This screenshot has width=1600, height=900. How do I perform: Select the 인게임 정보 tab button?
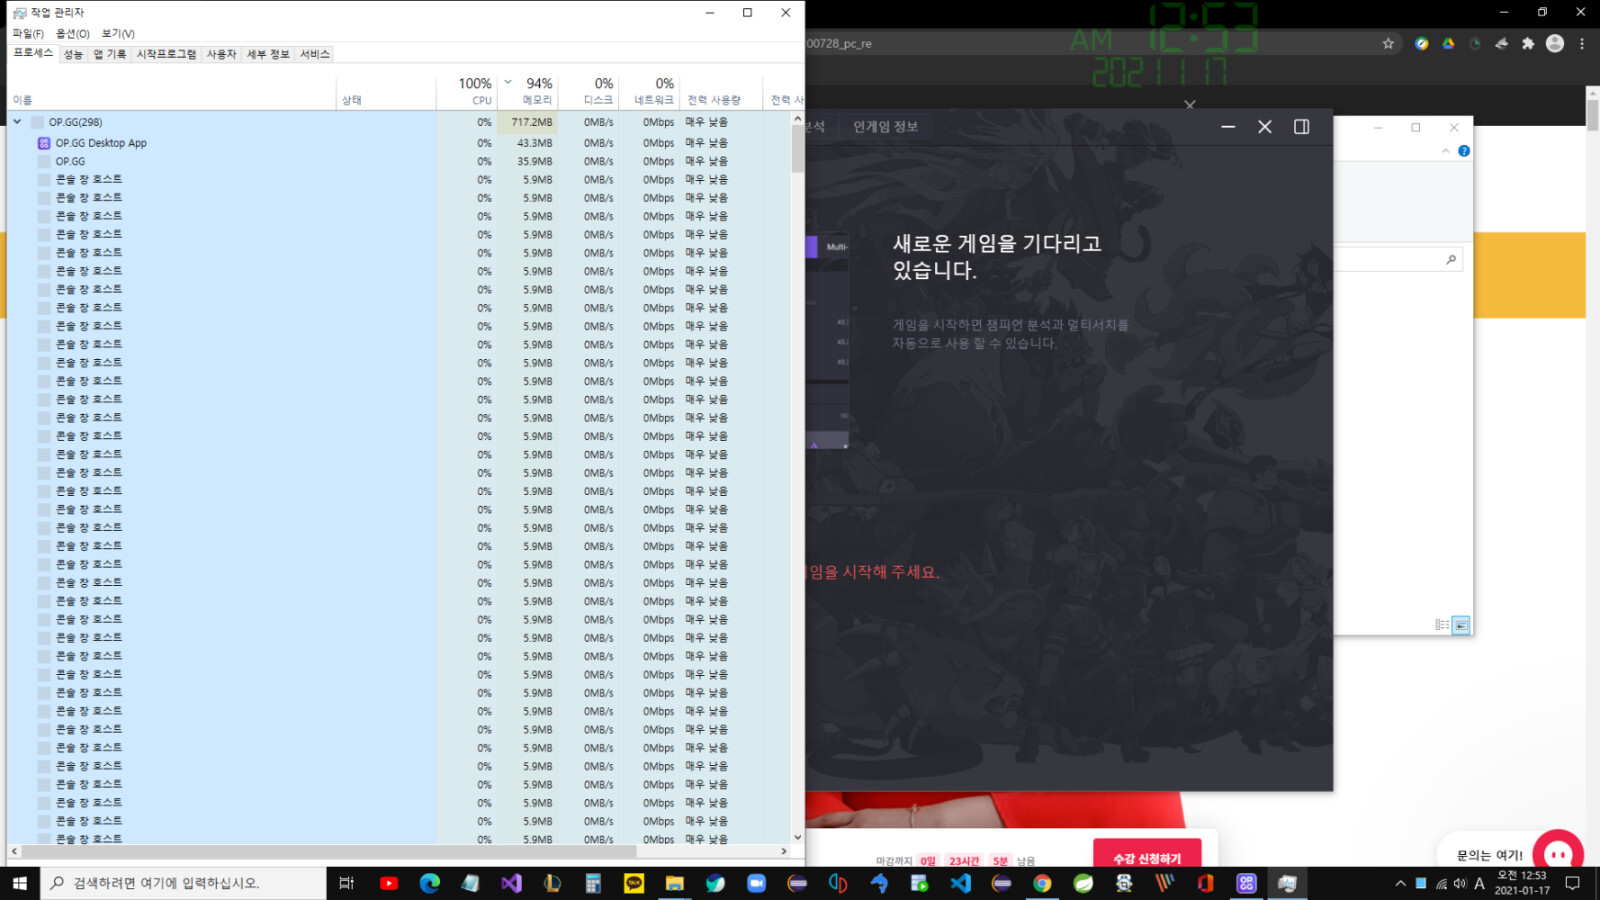click(885, 127)
